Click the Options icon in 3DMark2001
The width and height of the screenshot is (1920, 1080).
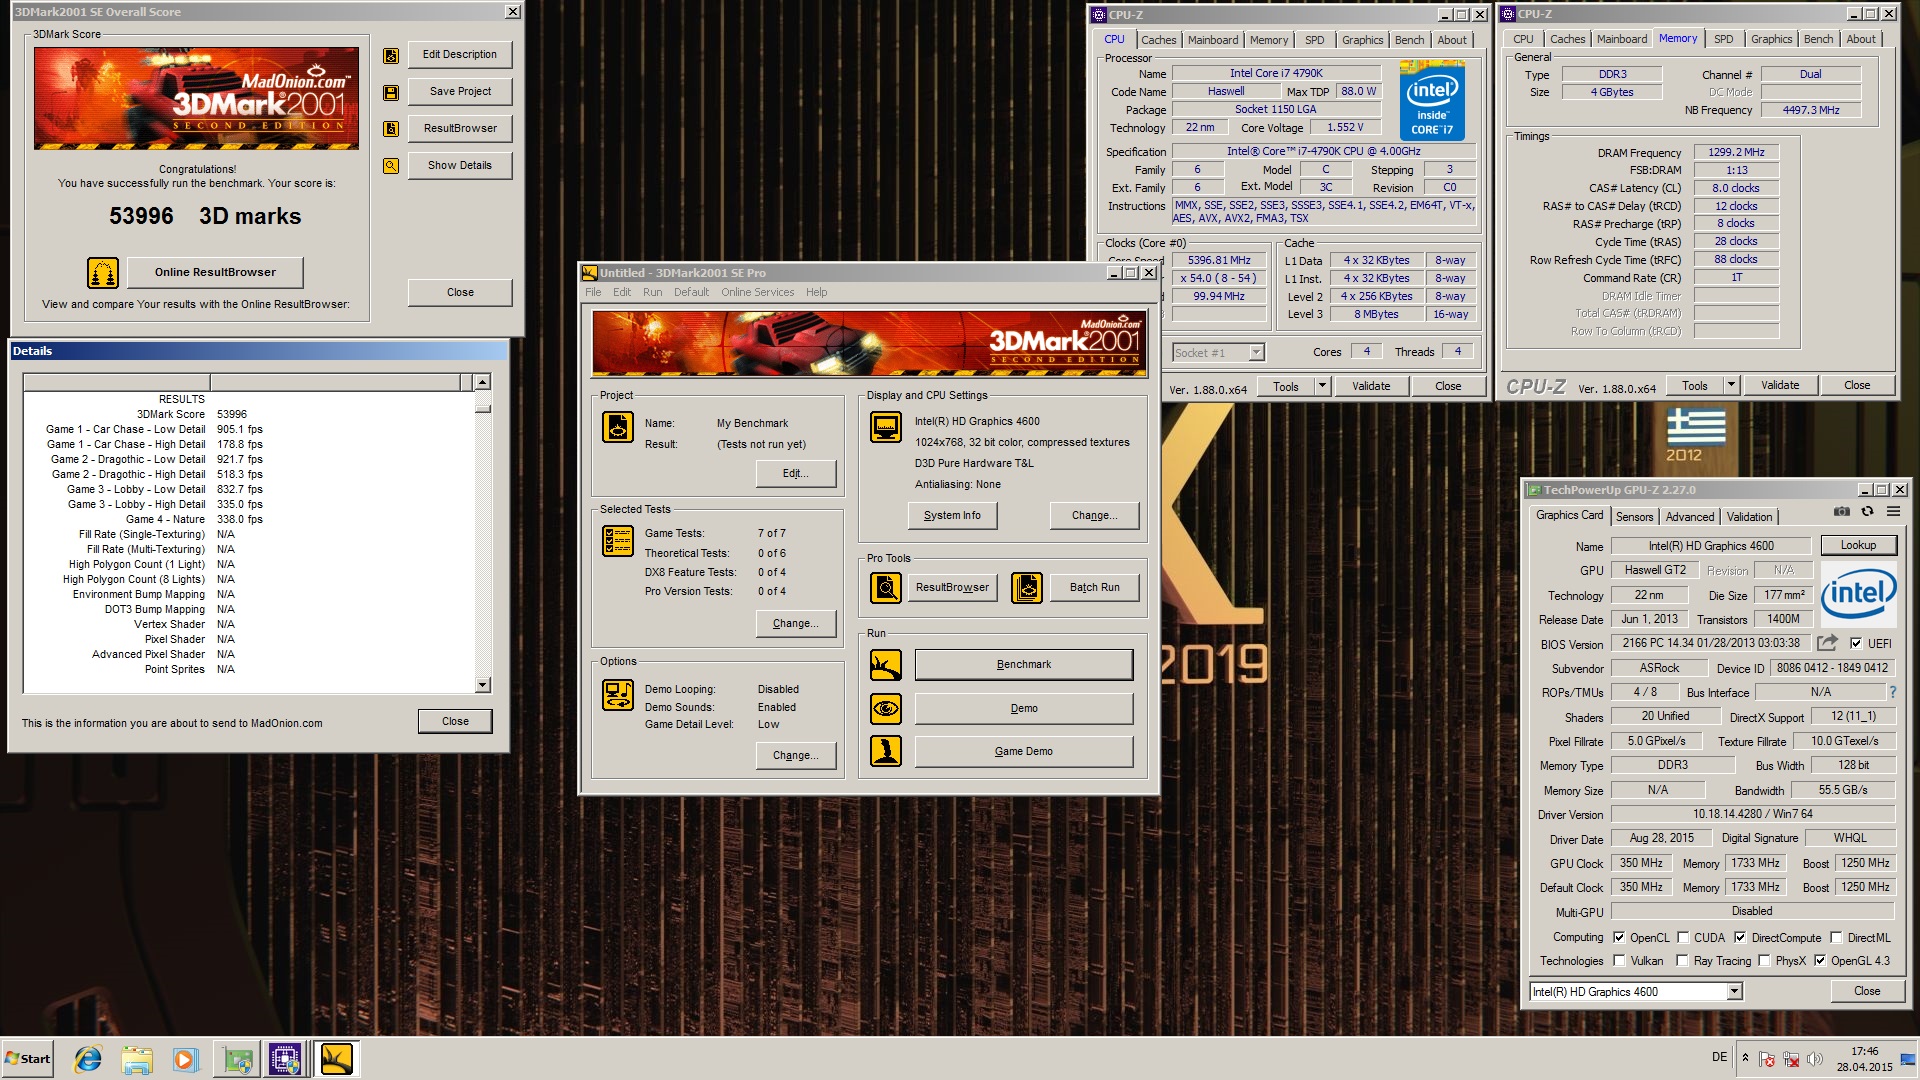618,695
